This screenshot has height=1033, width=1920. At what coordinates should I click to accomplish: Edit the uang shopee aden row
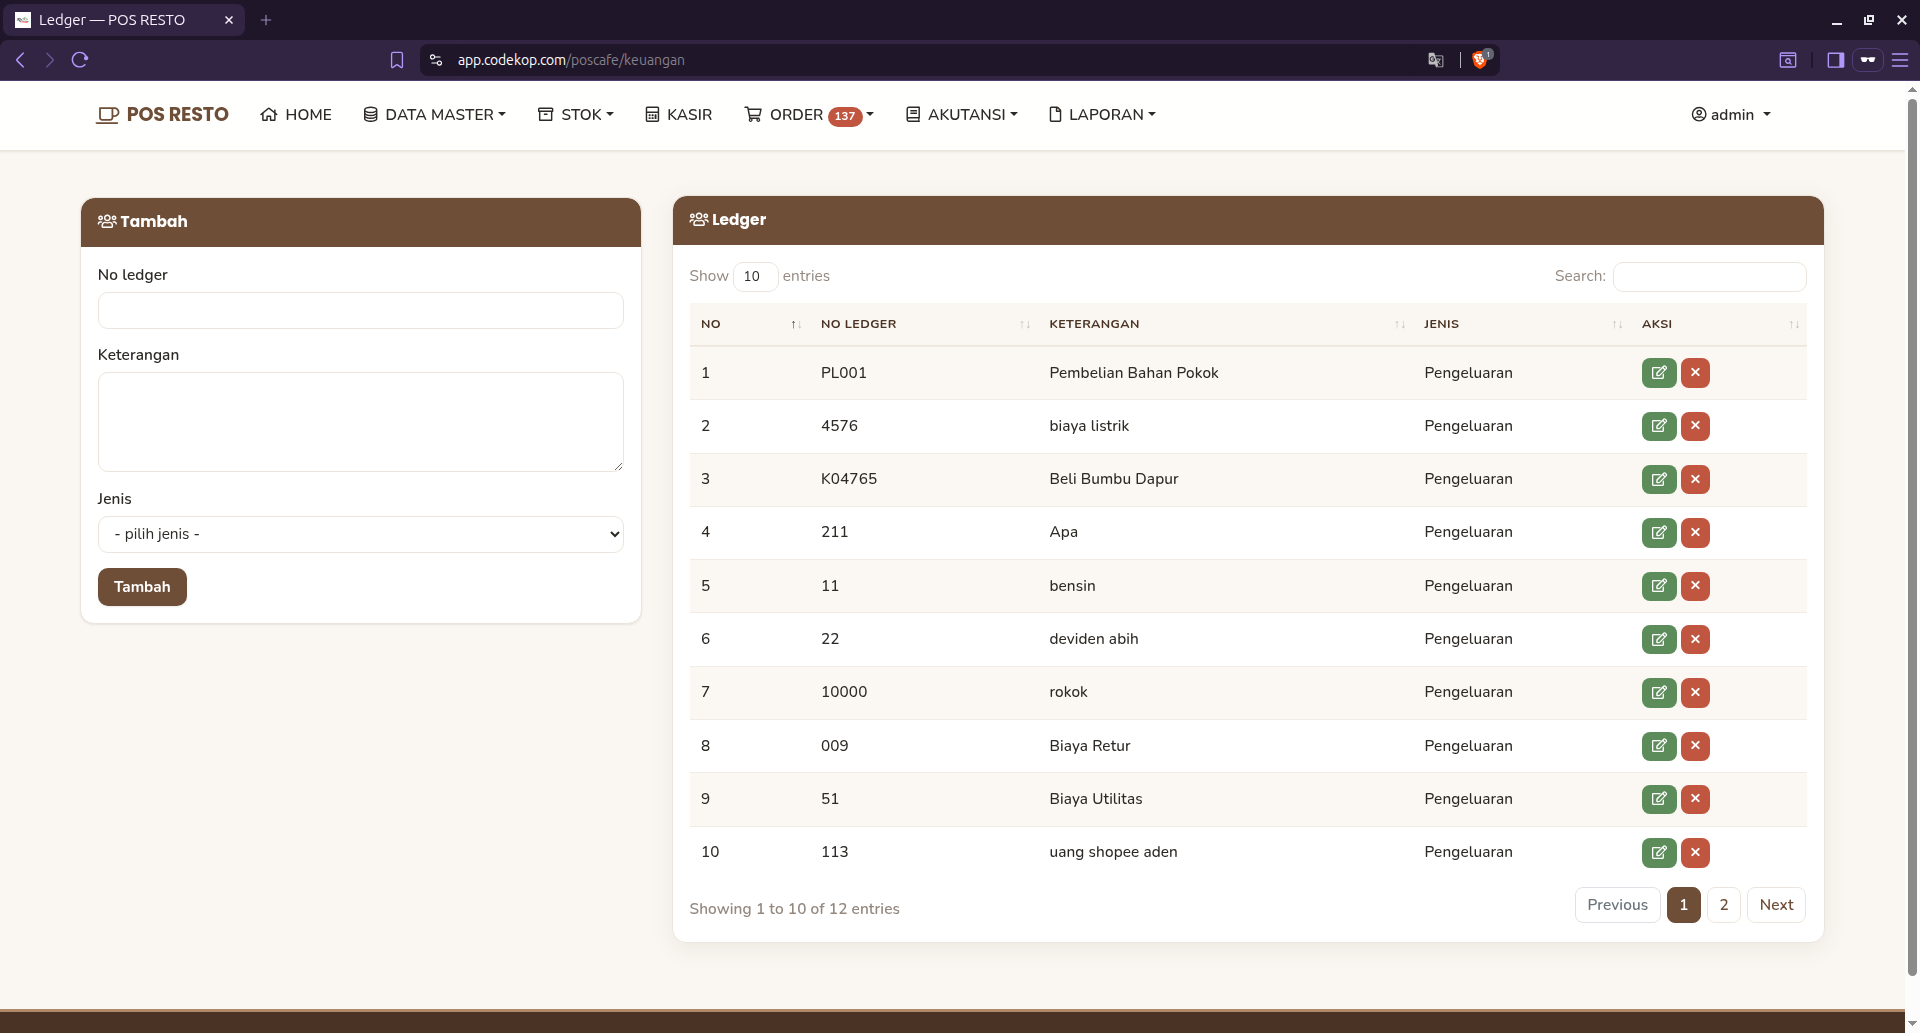click(1658, 852)
